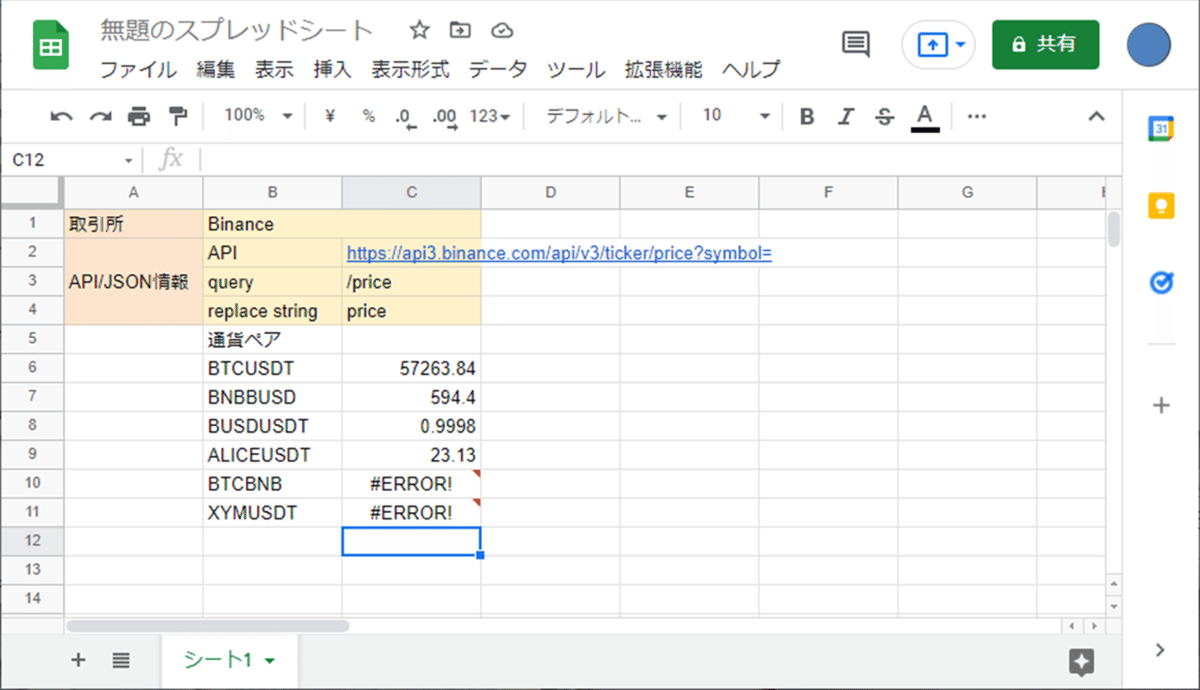1200x690 pixels.
Task: Open present button dropdown arrow
Action: tap(961, 45)
